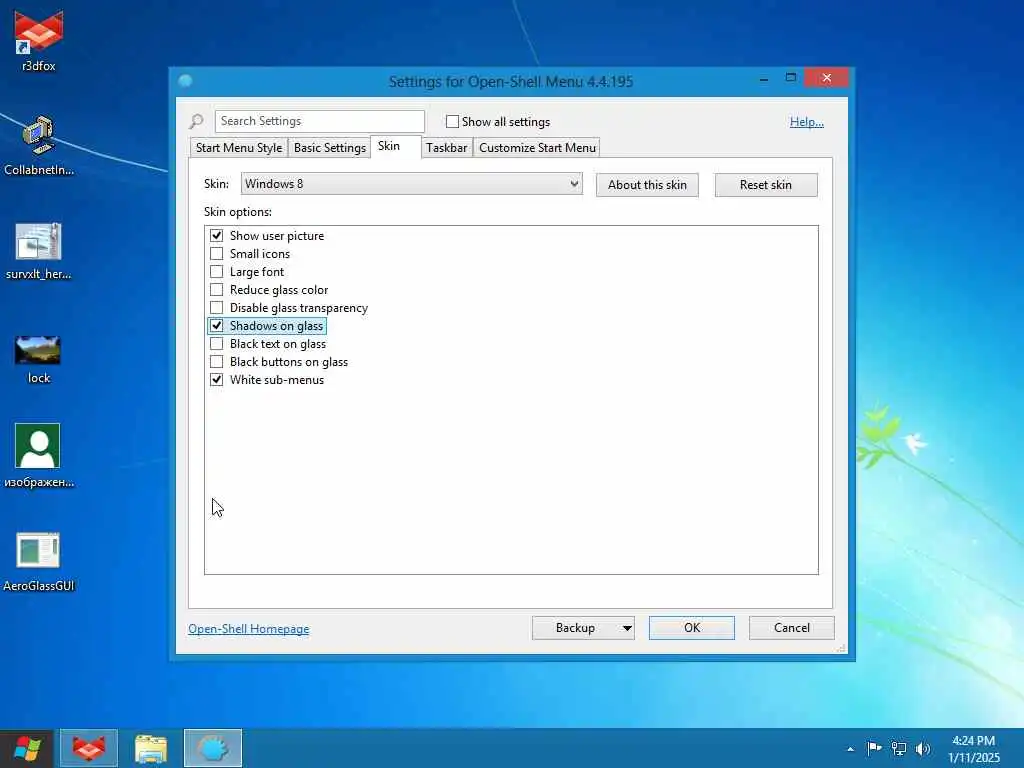Maximize the Open-Shell settings window

click(791, 78)
